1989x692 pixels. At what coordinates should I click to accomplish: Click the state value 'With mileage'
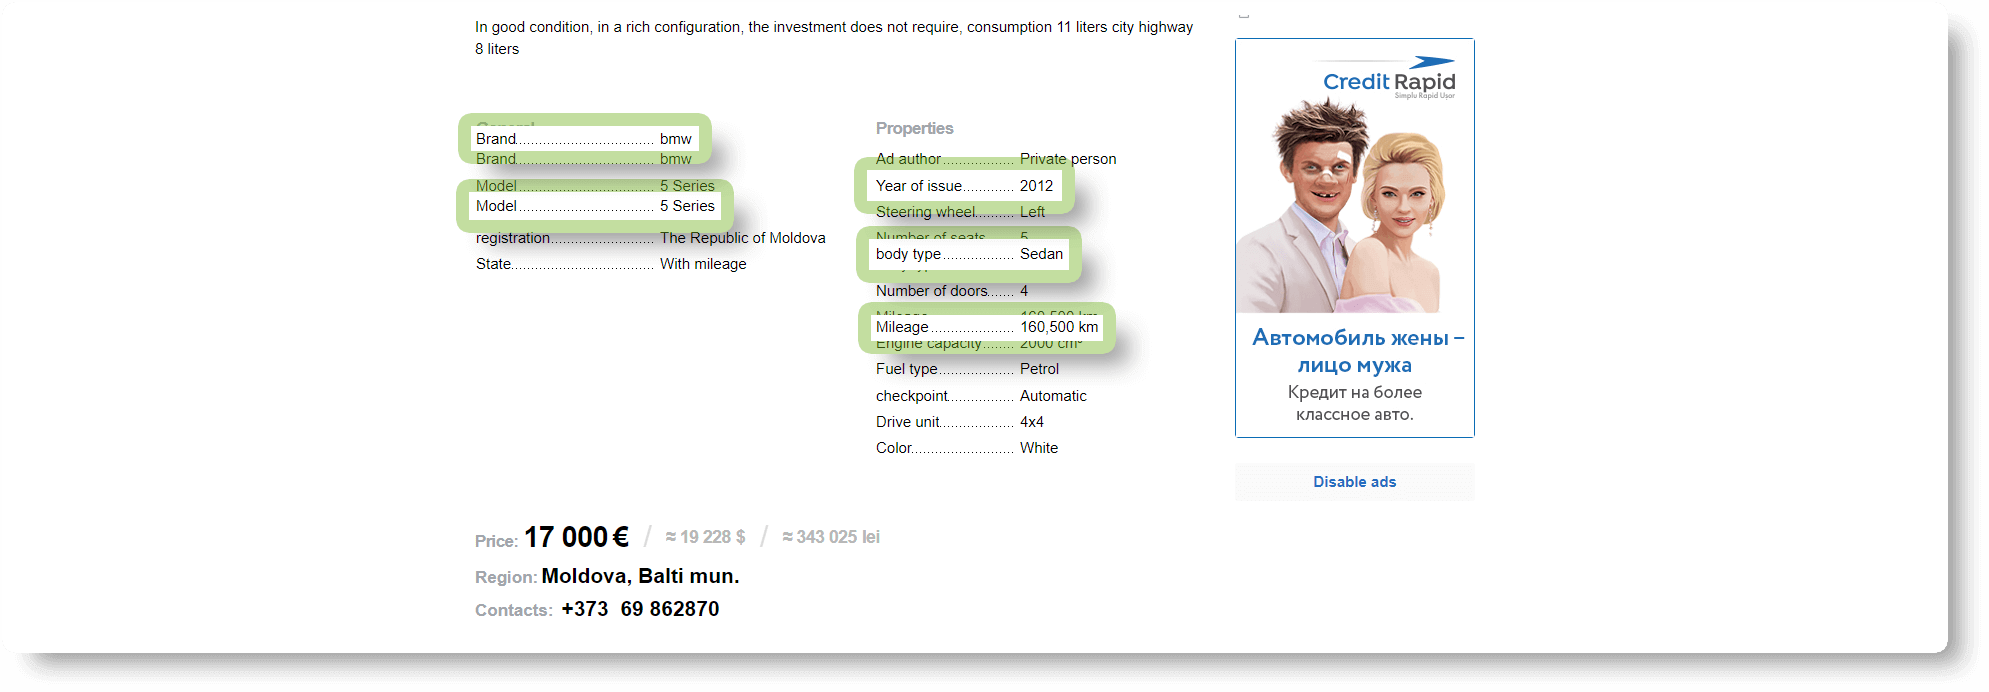pos(703,264)
